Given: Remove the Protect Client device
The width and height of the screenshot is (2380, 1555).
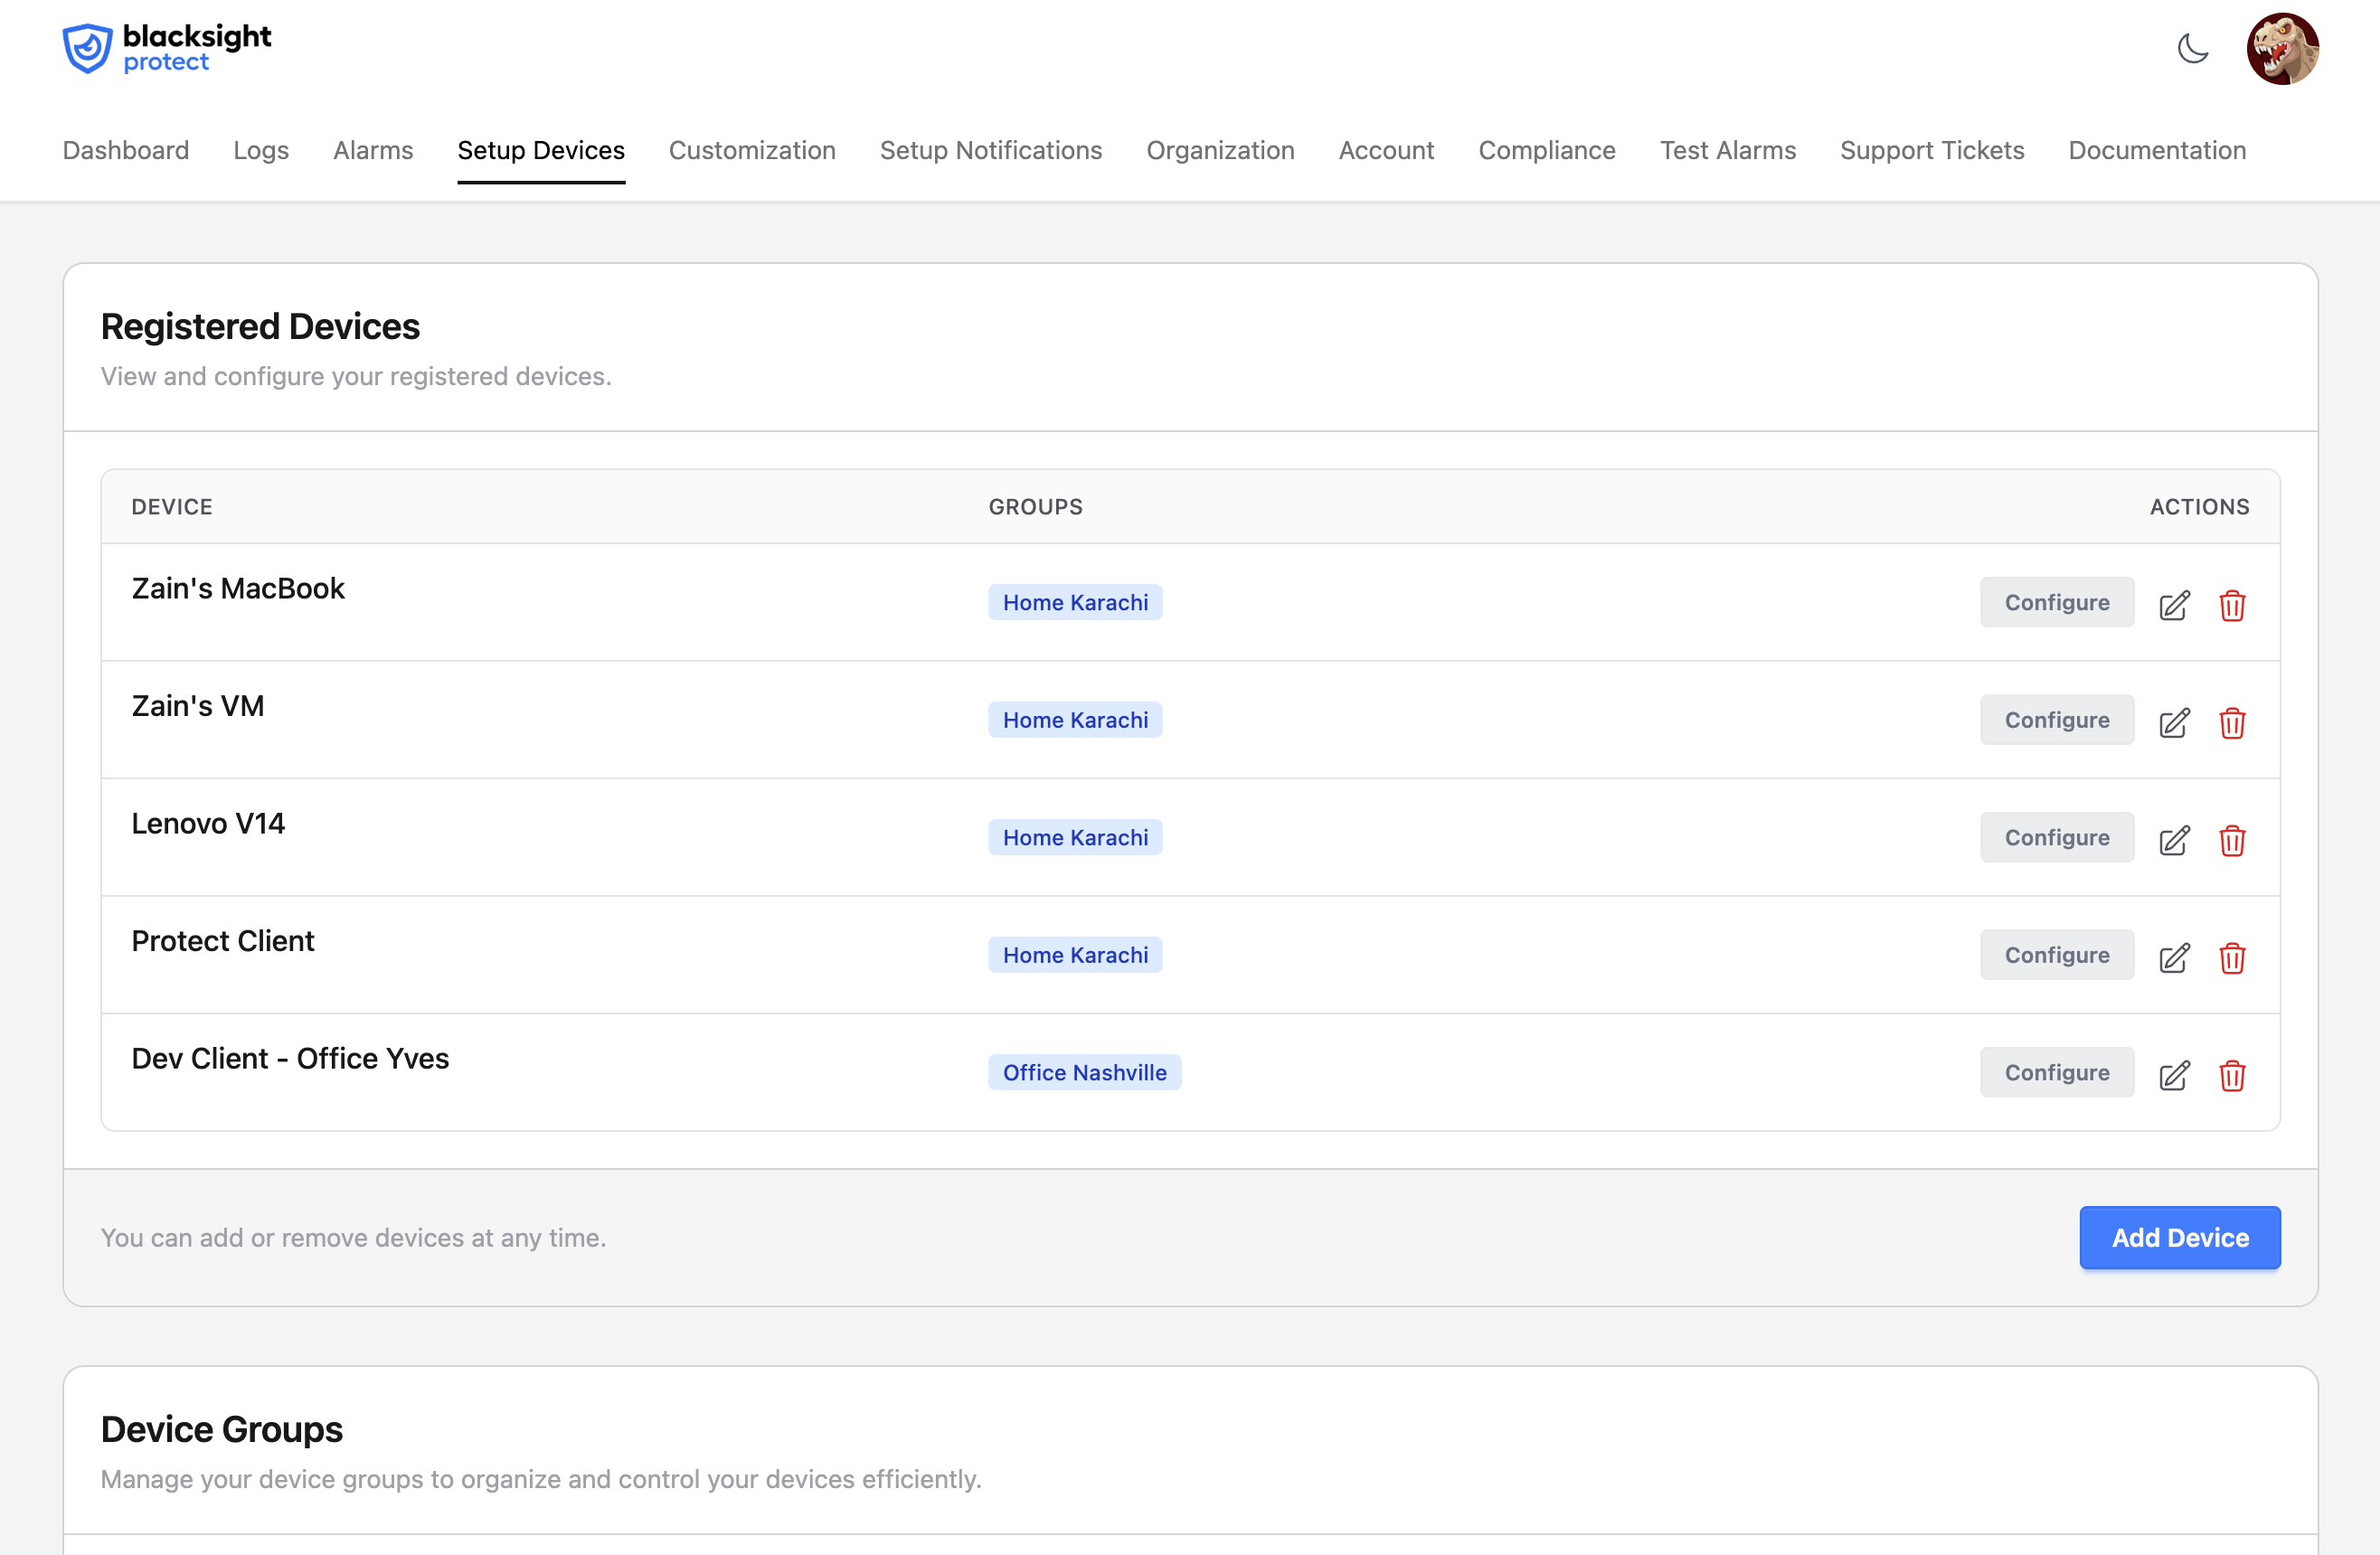Looking at the screenshot, I should 2233,958.
